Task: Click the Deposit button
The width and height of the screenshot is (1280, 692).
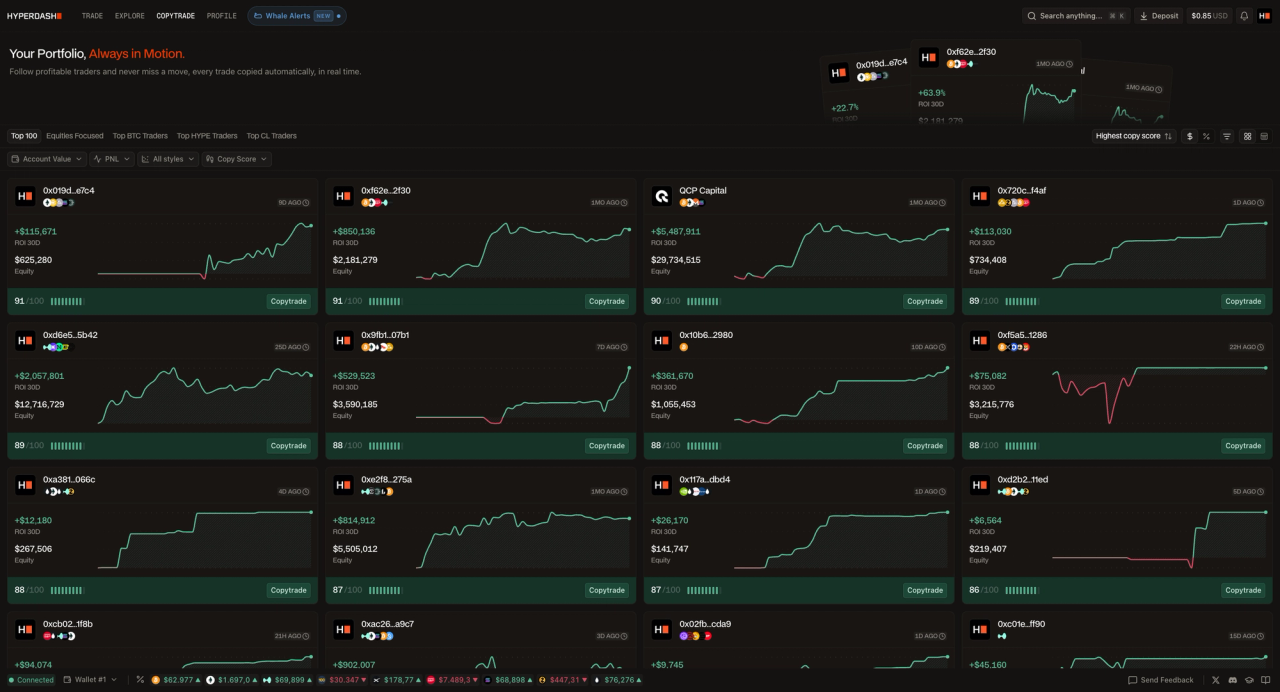Action: coord(1158,16)
